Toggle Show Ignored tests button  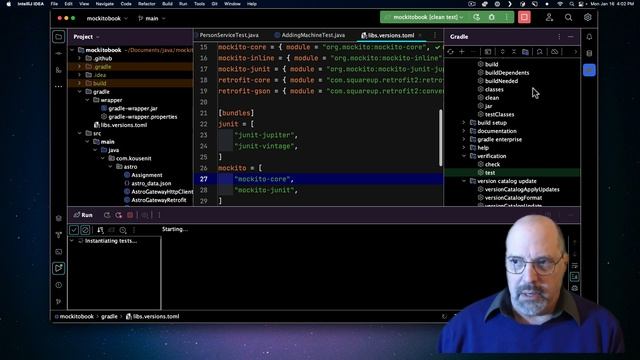pyautogui.click(x=85, y=230)
